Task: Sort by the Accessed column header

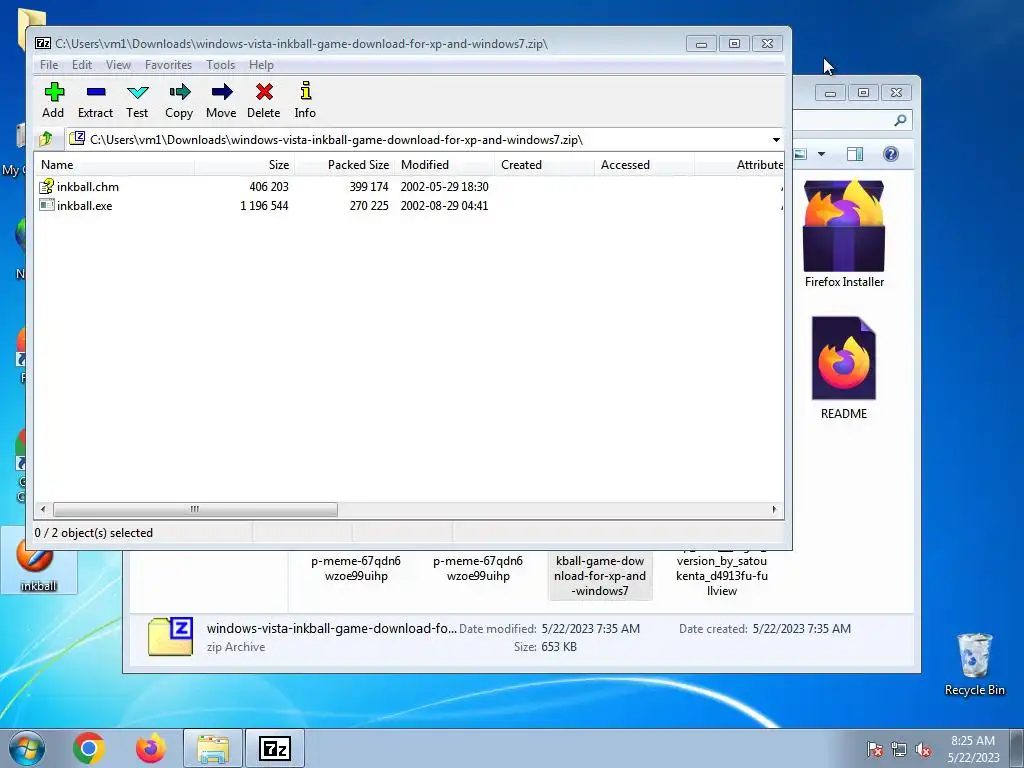Action: 644,165
